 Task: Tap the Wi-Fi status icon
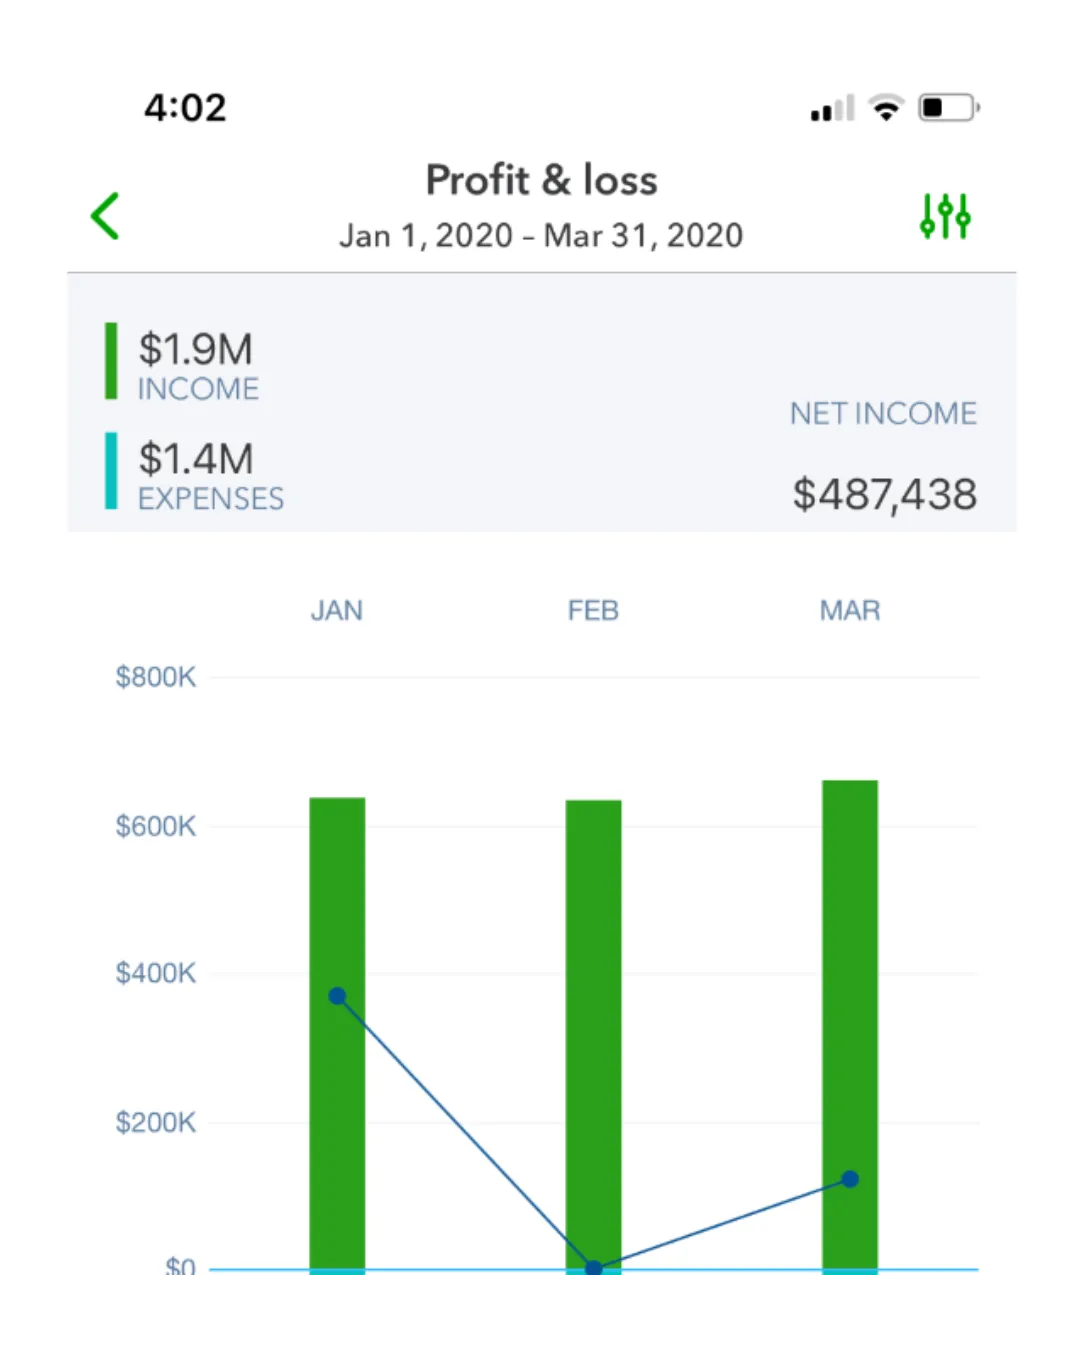(x=886, y=107)
